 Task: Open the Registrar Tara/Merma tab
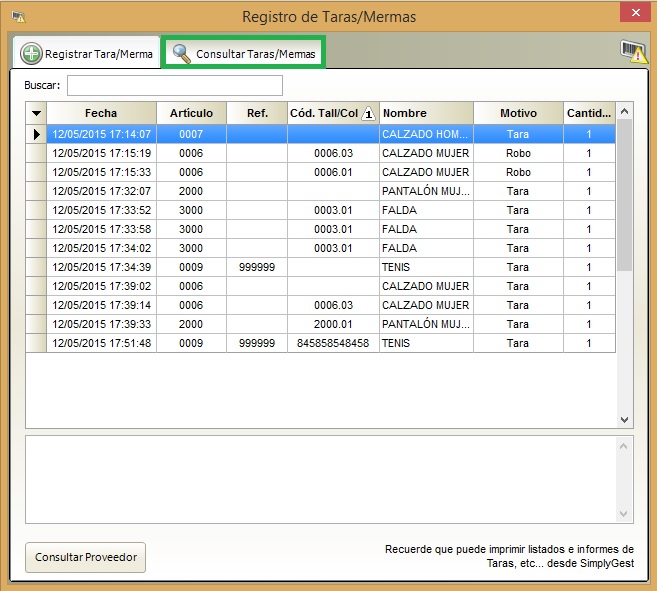point(87,53)
